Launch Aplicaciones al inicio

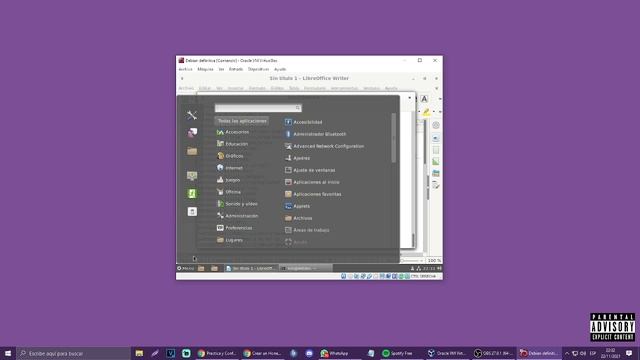pos(312,182)
